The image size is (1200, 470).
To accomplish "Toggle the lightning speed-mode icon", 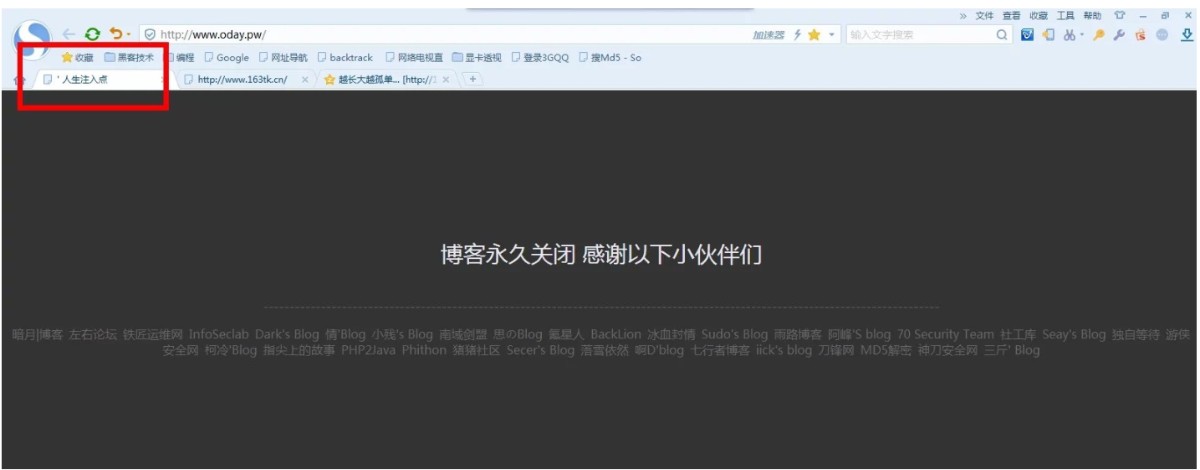I will [797, 34].
